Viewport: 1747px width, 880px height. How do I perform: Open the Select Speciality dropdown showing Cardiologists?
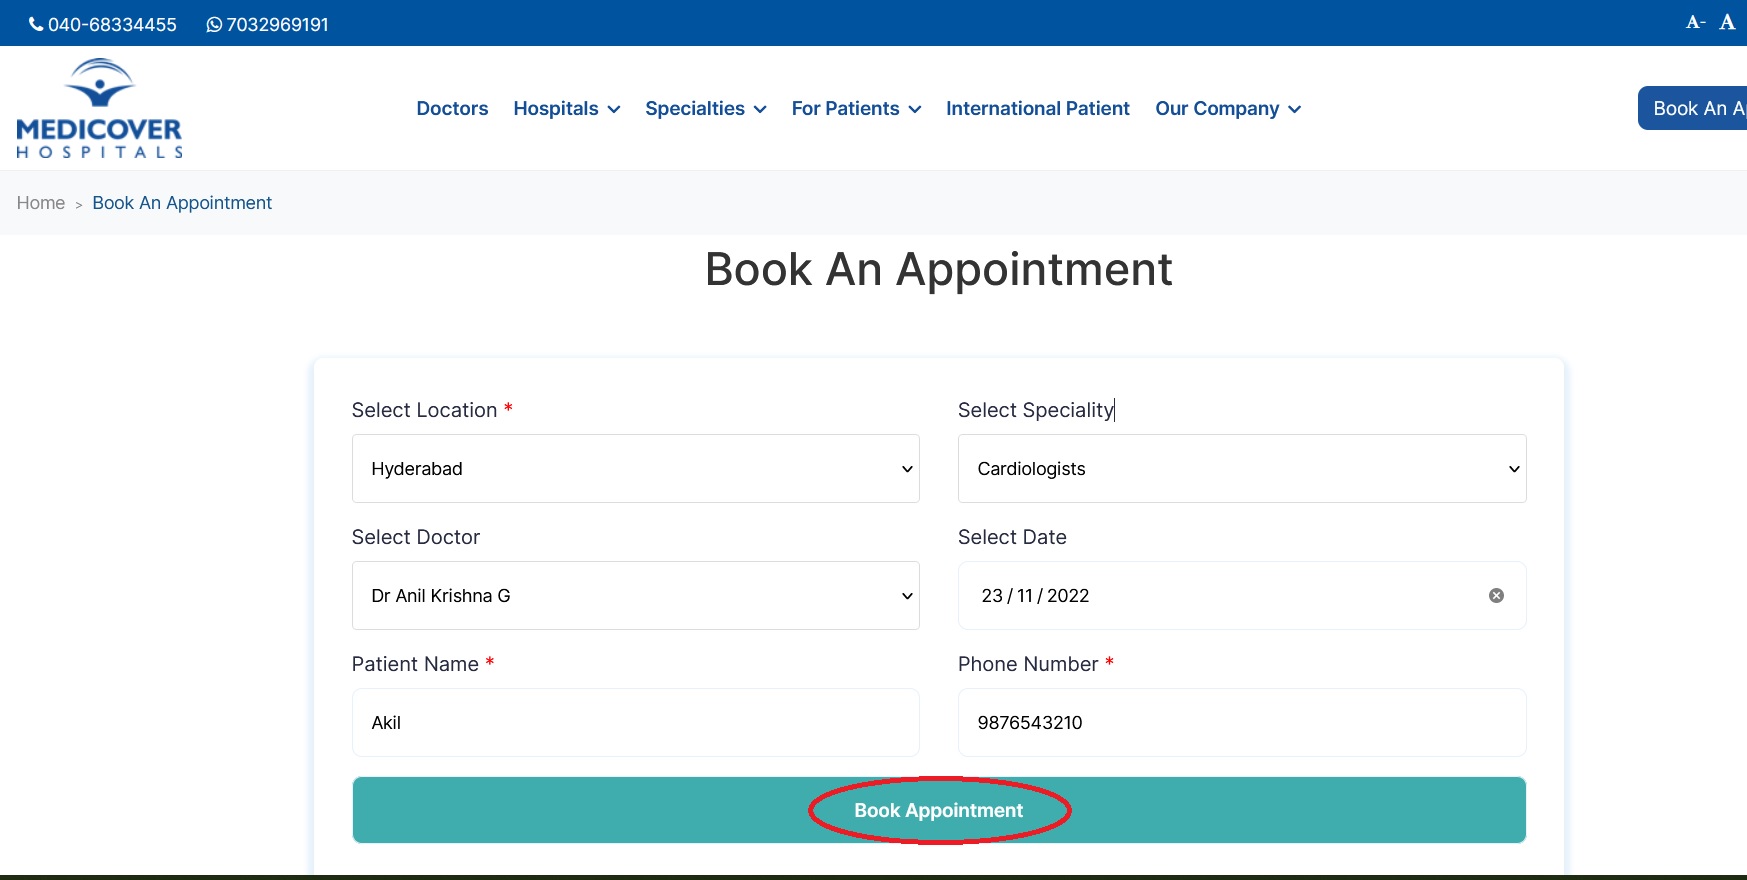1241,469
